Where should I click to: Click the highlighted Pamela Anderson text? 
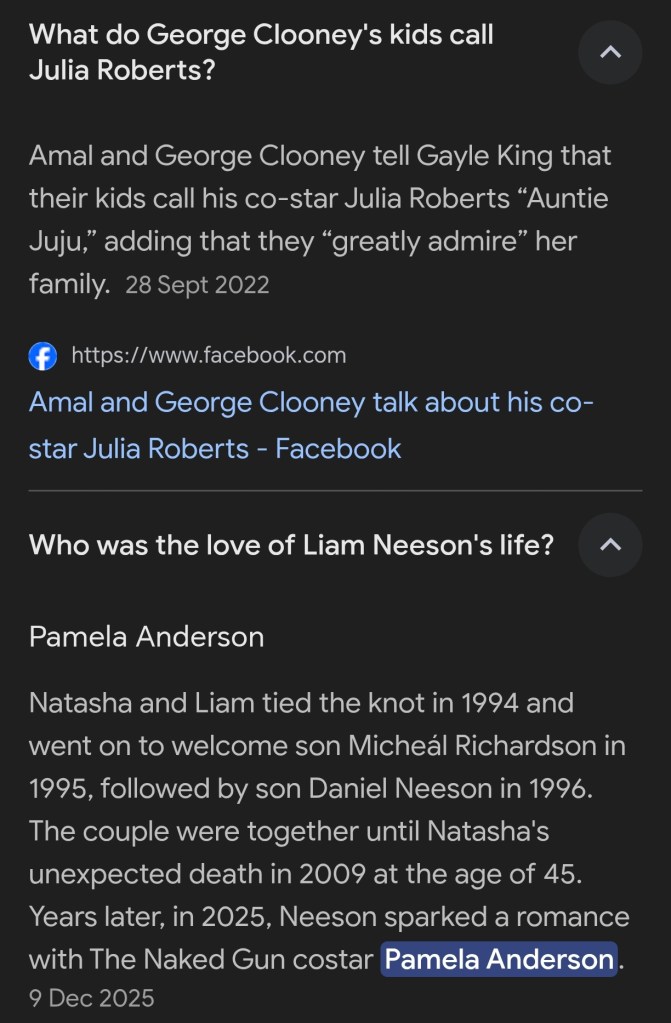click(499, 960)
